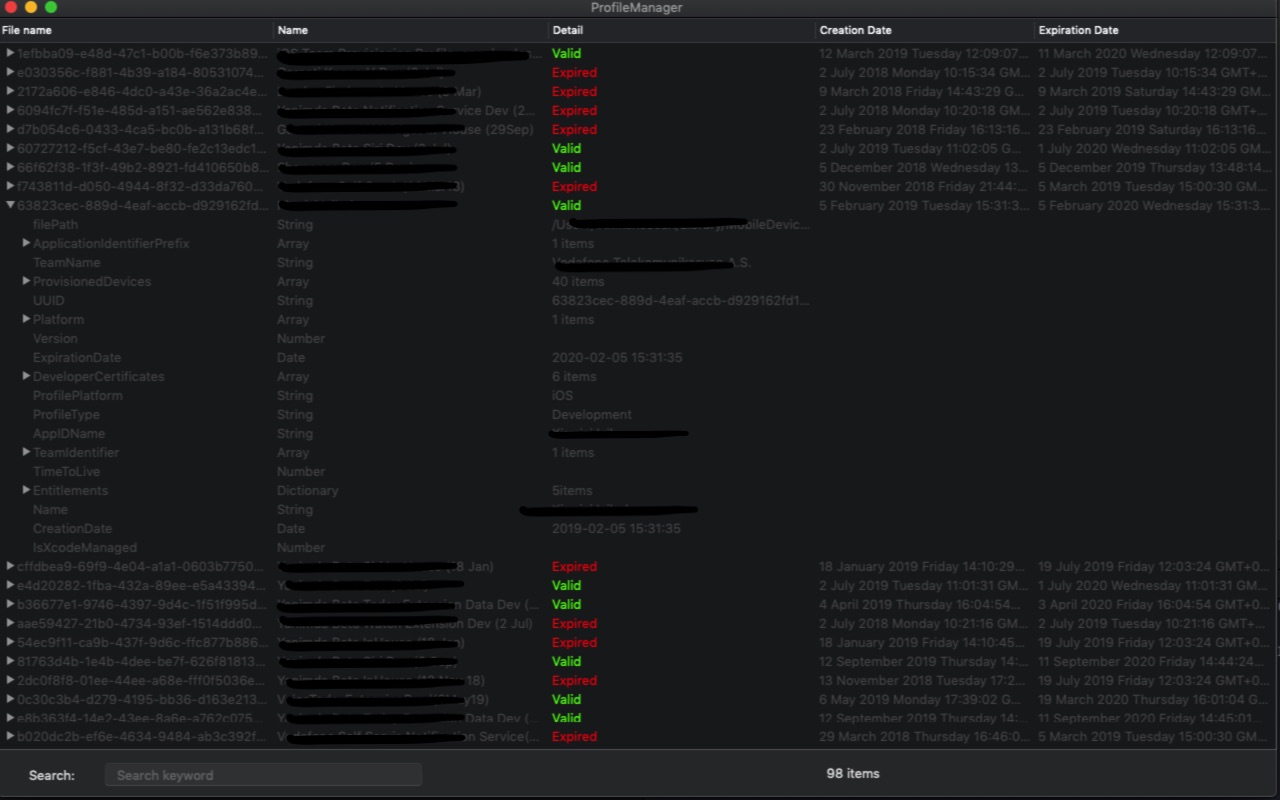The image size is (1280, 800).
Task: Click the '98 items' count label
Action: coord(853,773)
